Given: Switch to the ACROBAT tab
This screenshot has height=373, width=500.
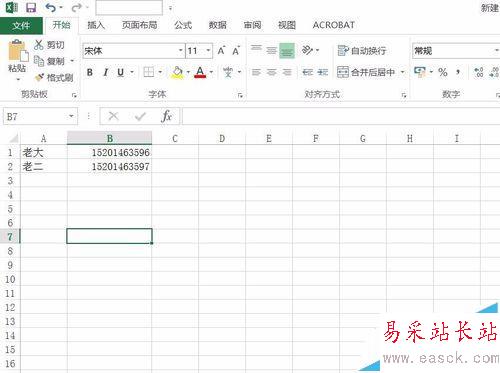Looking at the screenshot, I should click(334, 25).
